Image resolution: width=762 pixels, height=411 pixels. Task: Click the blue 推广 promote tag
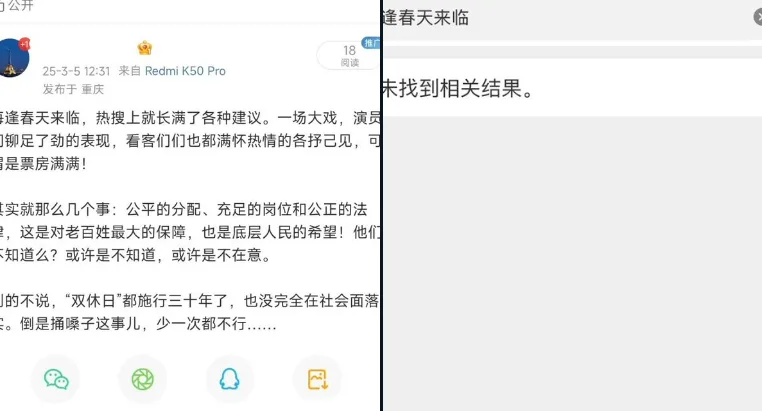(371, 43)
